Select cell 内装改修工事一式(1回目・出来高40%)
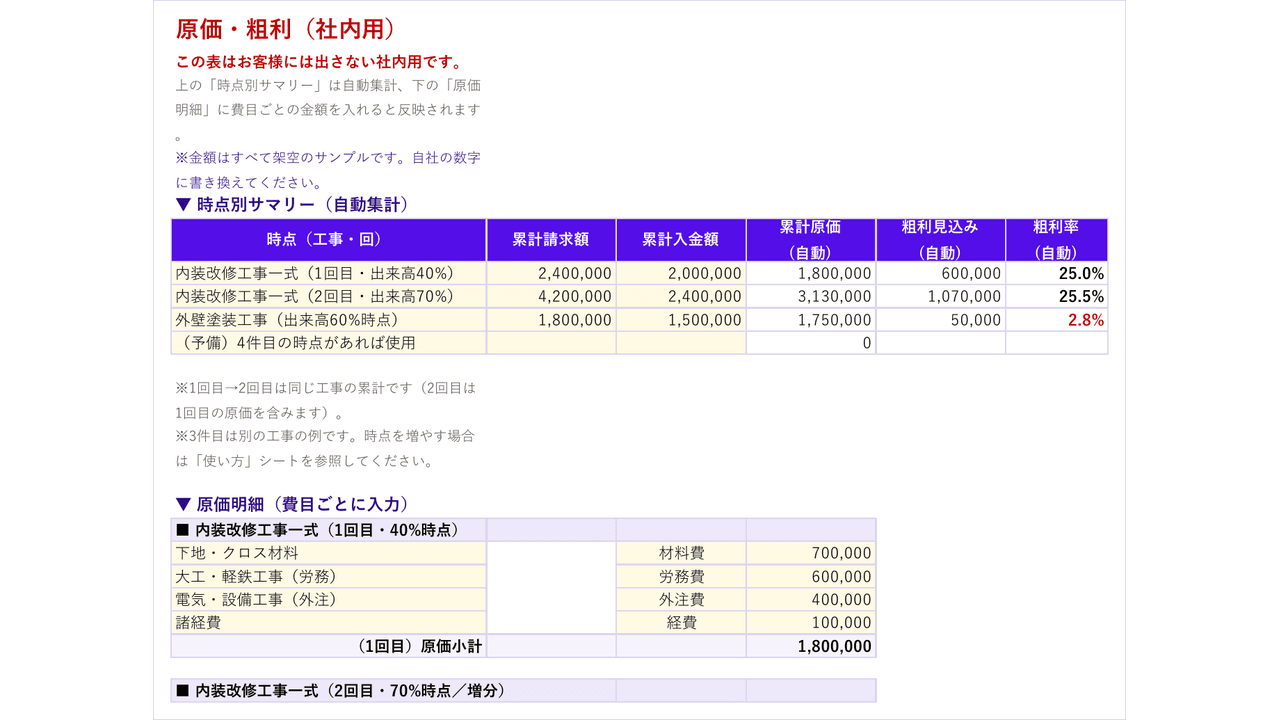 point(329,273)
